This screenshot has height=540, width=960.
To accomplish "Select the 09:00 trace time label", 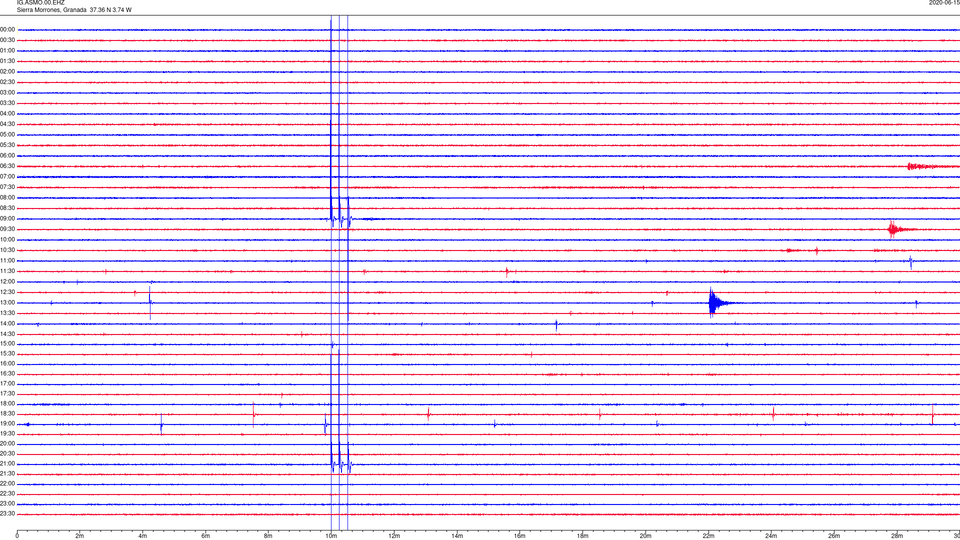I will pyautogui.click(x=7, y=219).
